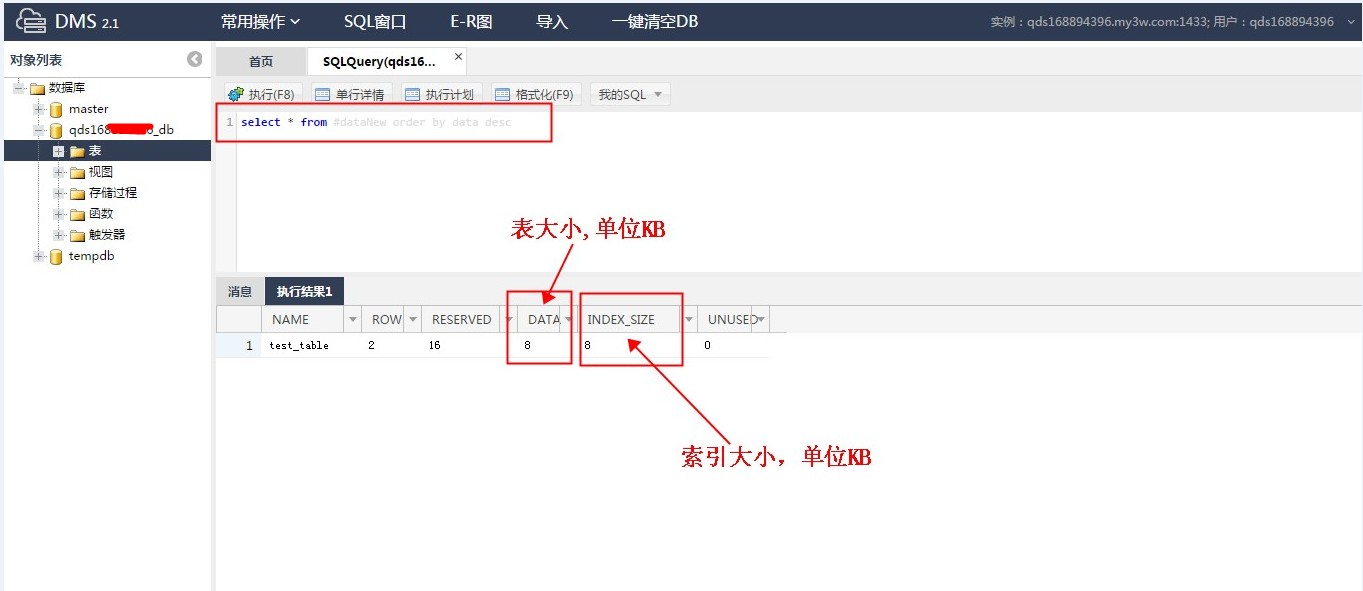
Task: Select the tempdb database icon
Action: [x=56, y=256]
